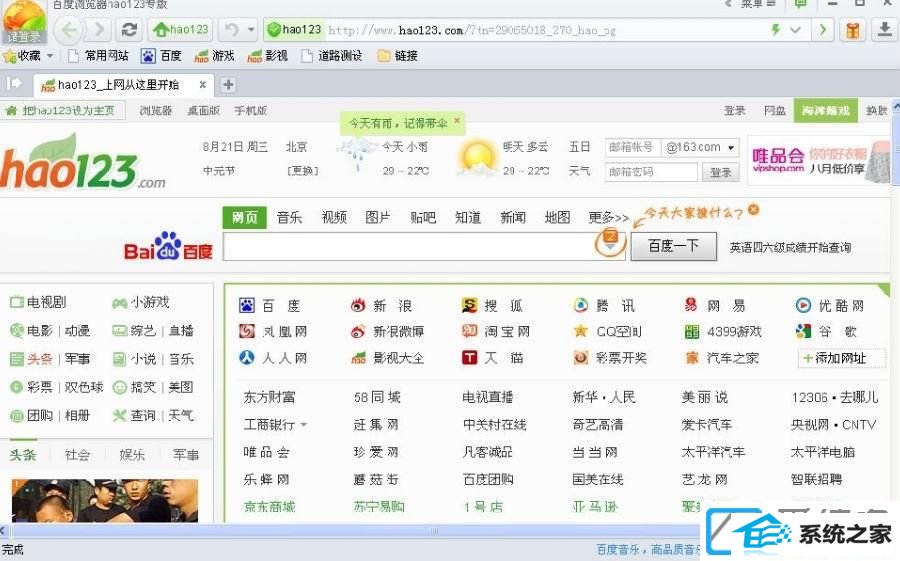
Task: Switch to the 社会 news tab
Action: [x=77, y=455]
